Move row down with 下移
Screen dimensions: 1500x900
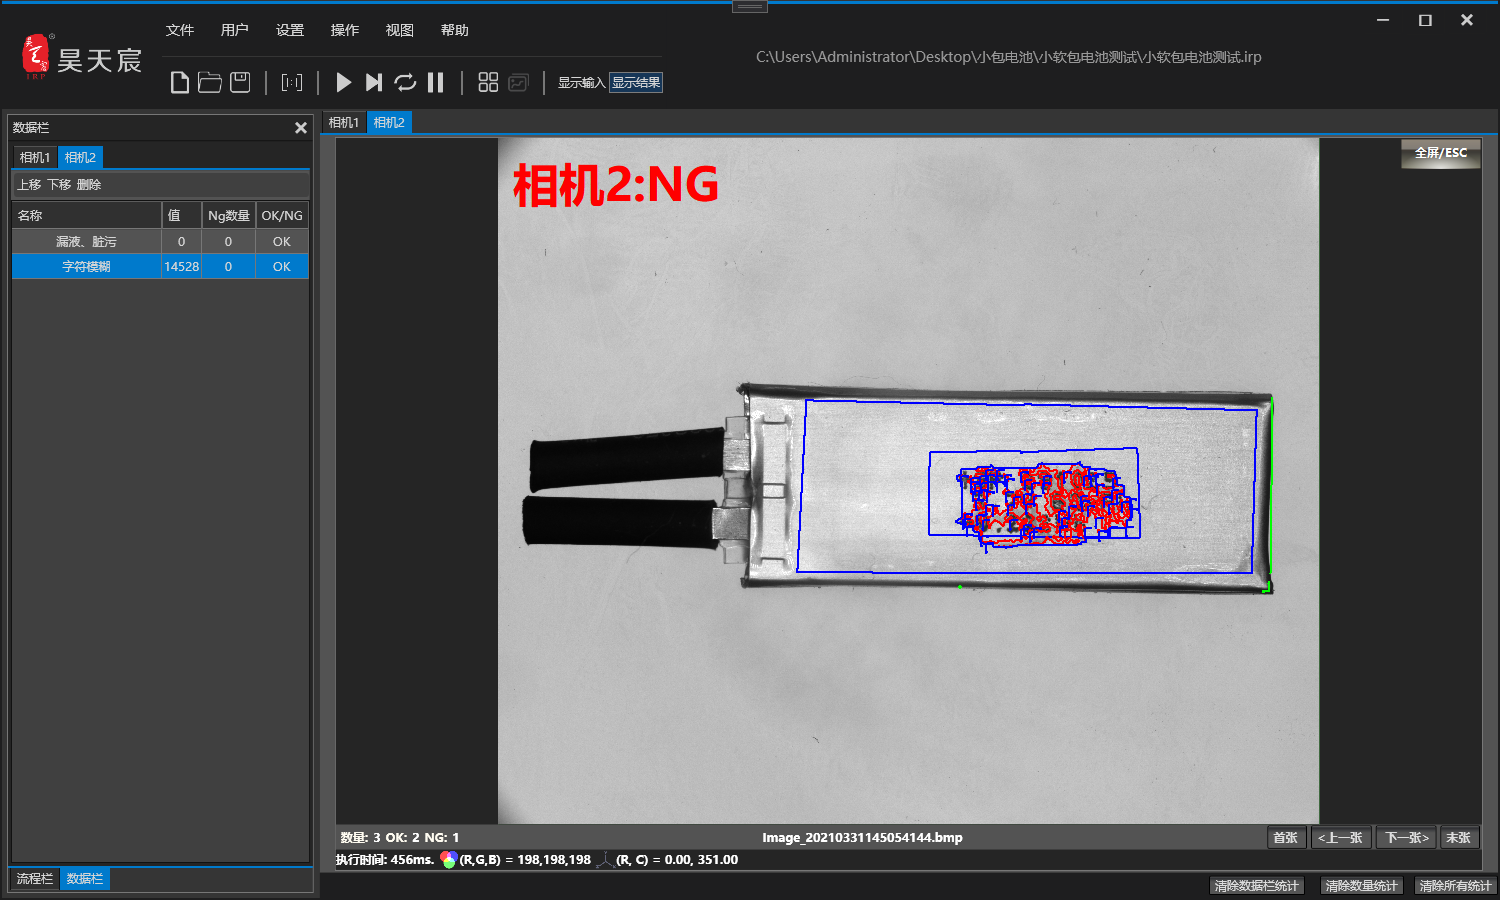(59, 184)
